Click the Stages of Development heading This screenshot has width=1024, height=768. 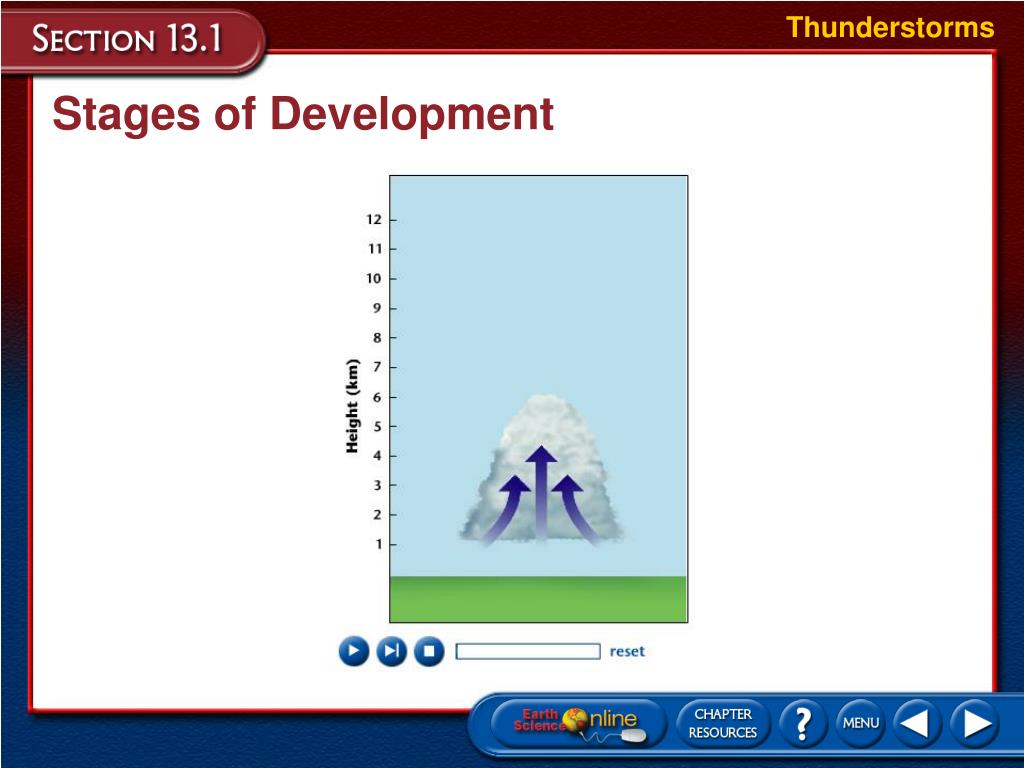(303, 114)
